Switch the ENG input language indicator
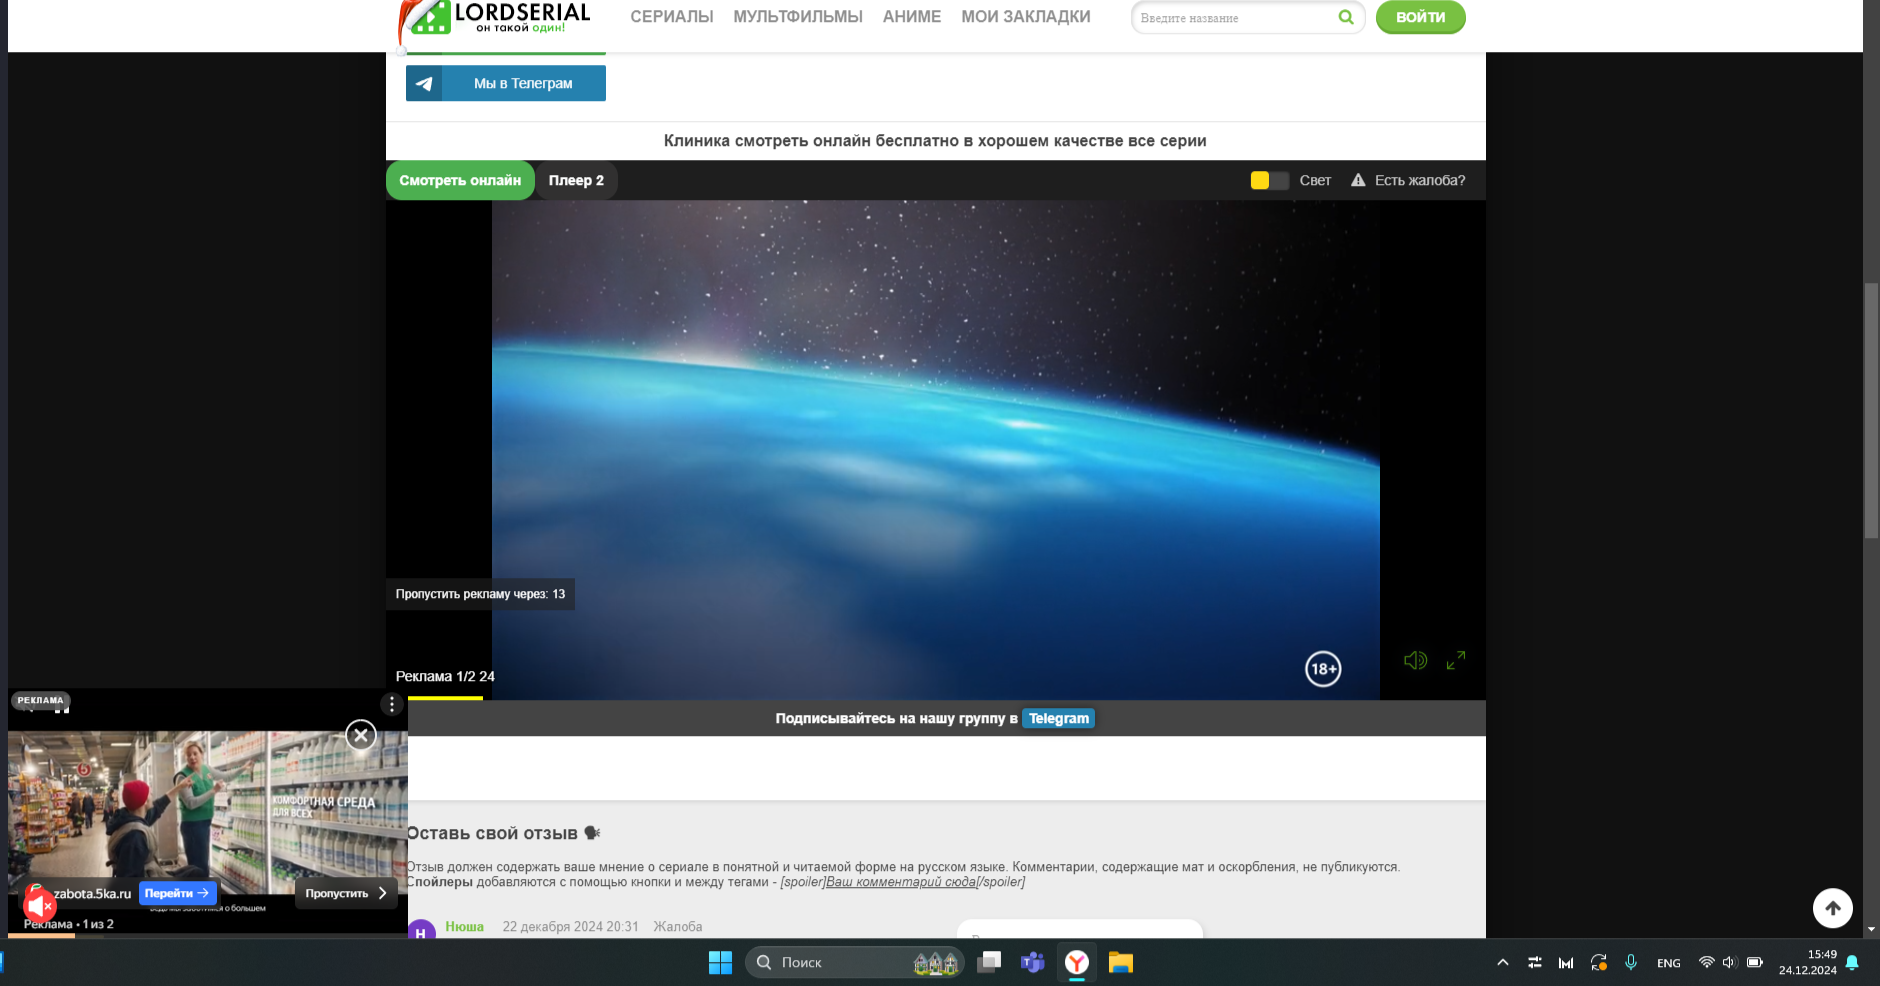1880x986 pixels. pos(1668,963)
